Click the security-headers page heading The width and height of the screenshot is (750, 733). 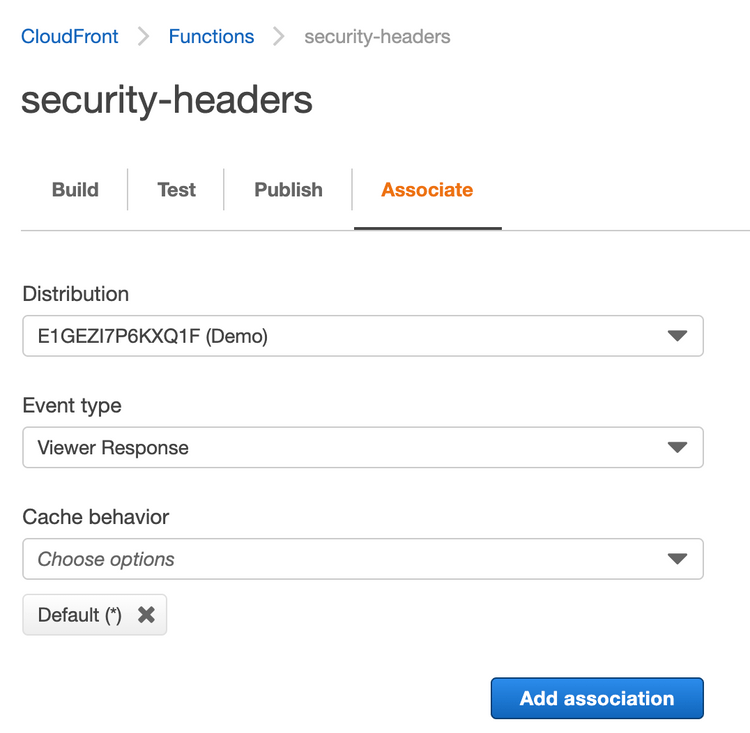(167, 100)
